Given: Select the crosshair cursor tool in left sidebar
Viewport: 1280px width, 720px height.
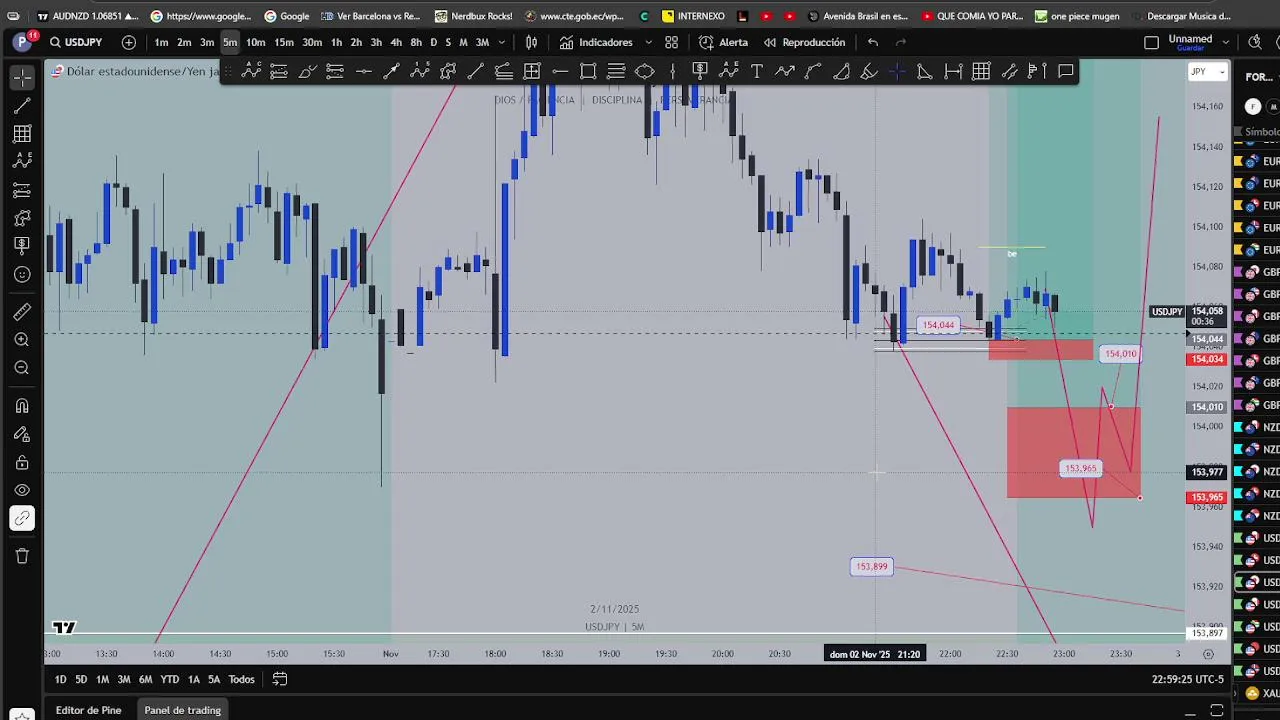Looking at the screenshot, I should (x=22, y=77).
